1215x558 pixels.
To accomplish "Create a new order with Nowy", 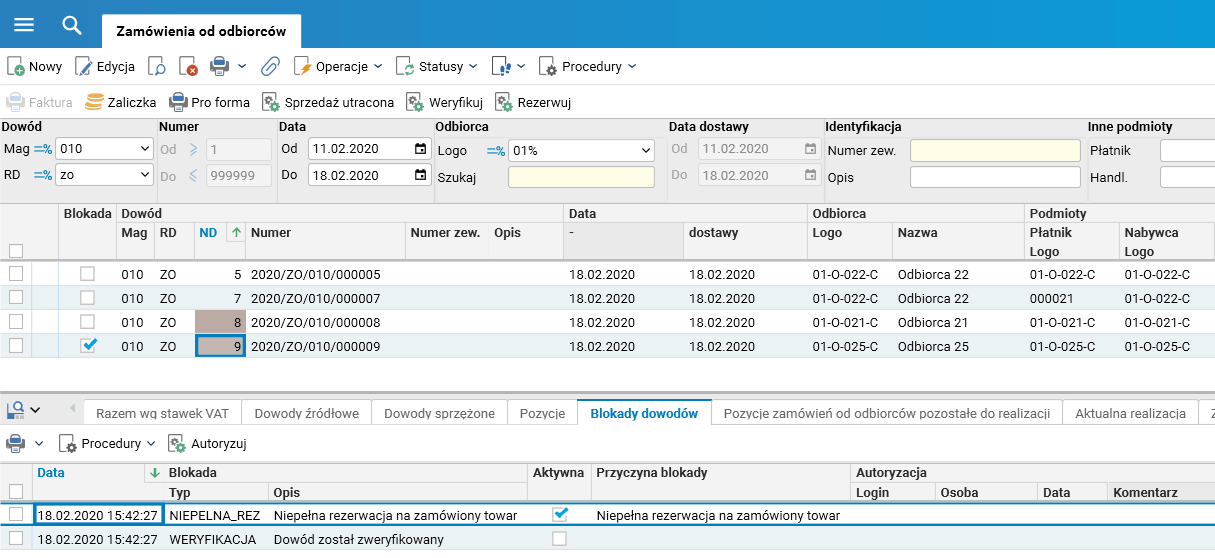I will pyautogui.click(x=35, y=67).
